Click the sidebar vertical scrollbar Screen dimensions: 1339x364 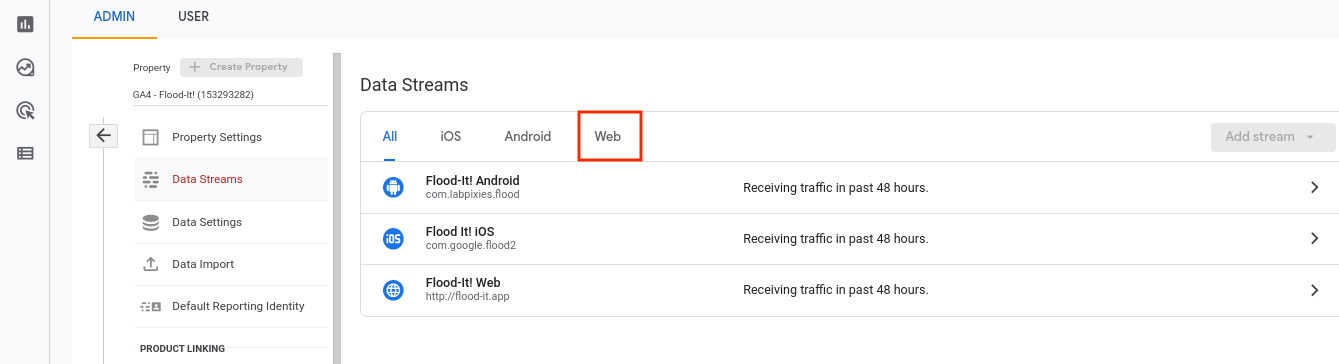click(337, 208)
